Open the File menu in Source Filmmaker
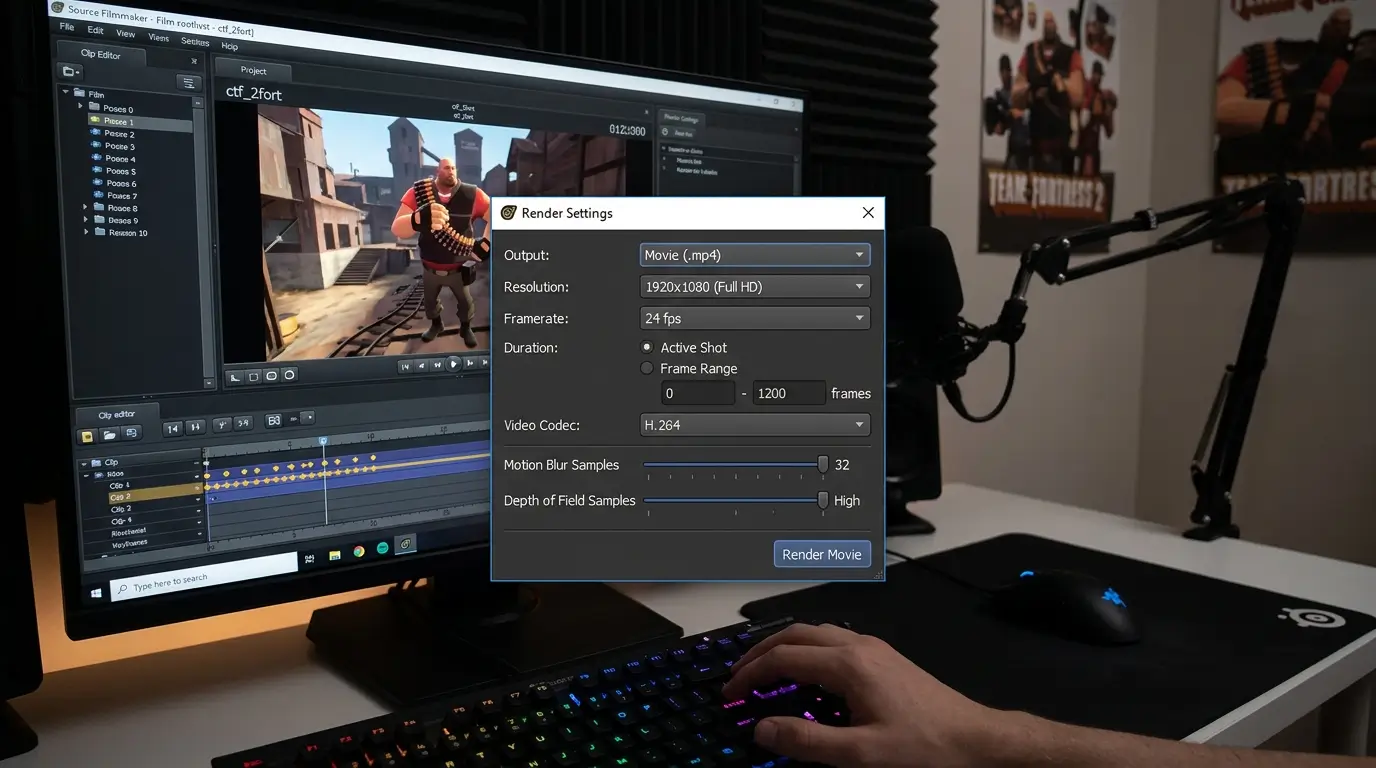The image size is (1376, 768). click(67, 27)
